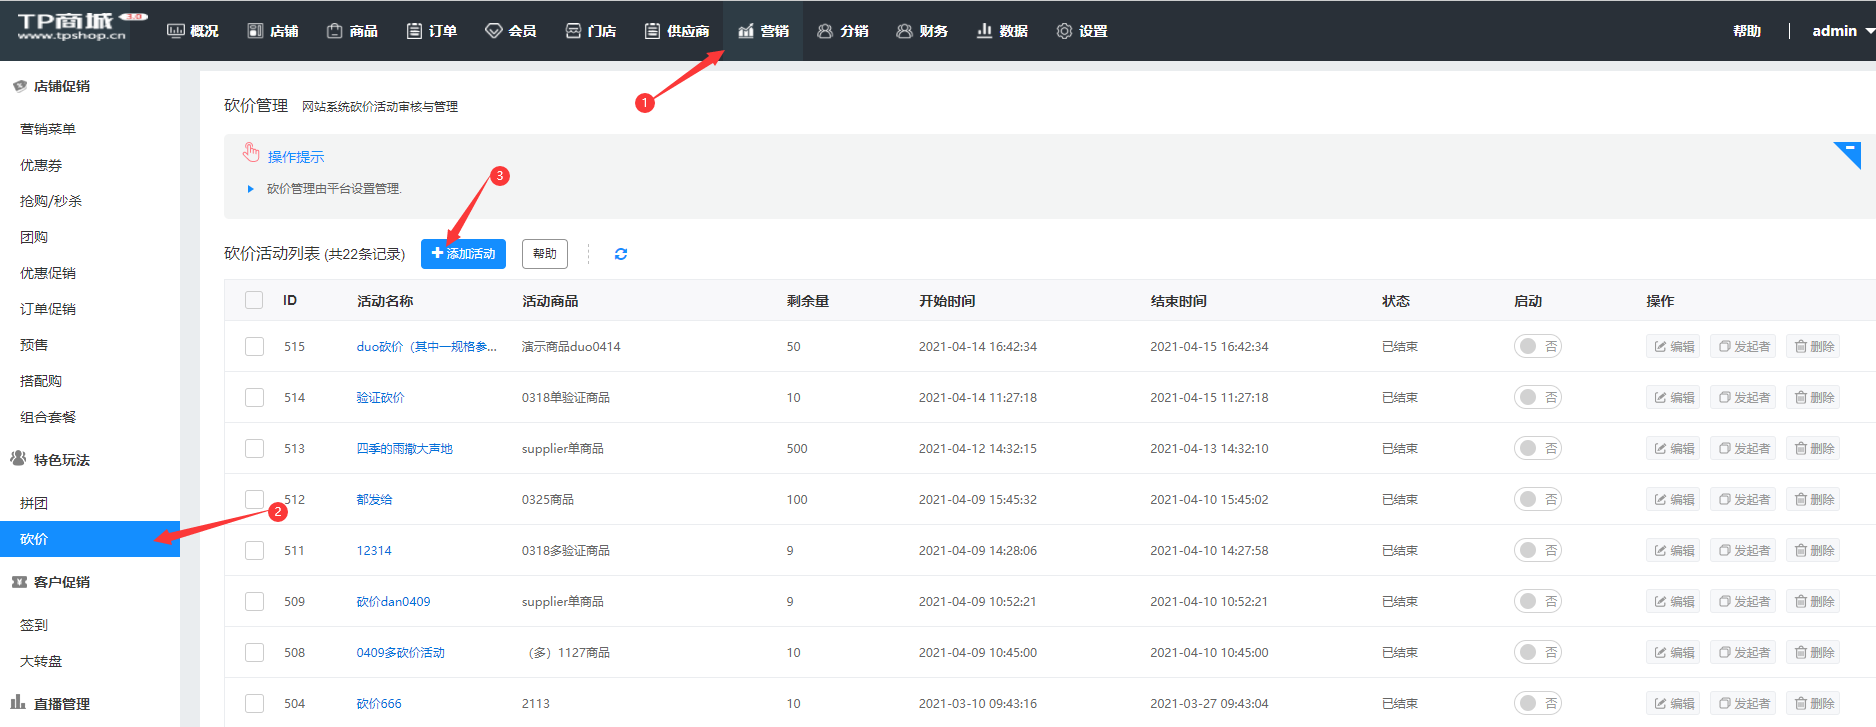Click the refresh icon beside the Help button
The image size is (1876, 727).
coord(621,254)
